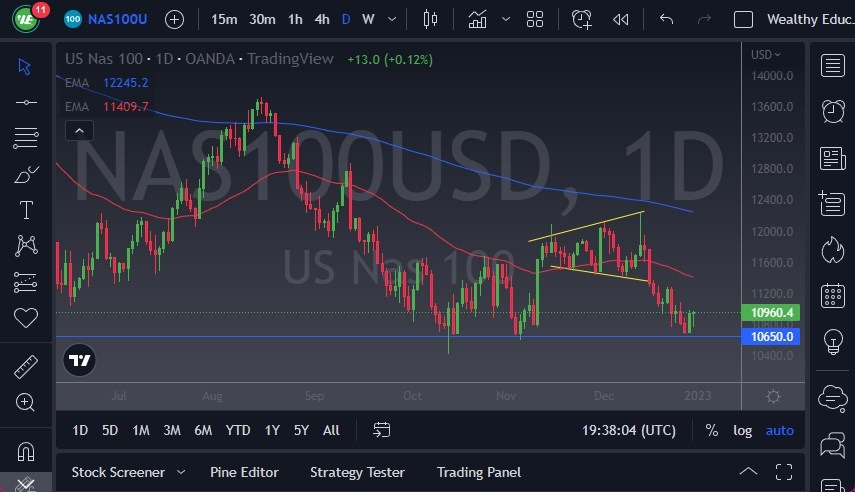
Task: Select the 4h timeframe
Action: [x=321, y=19]
